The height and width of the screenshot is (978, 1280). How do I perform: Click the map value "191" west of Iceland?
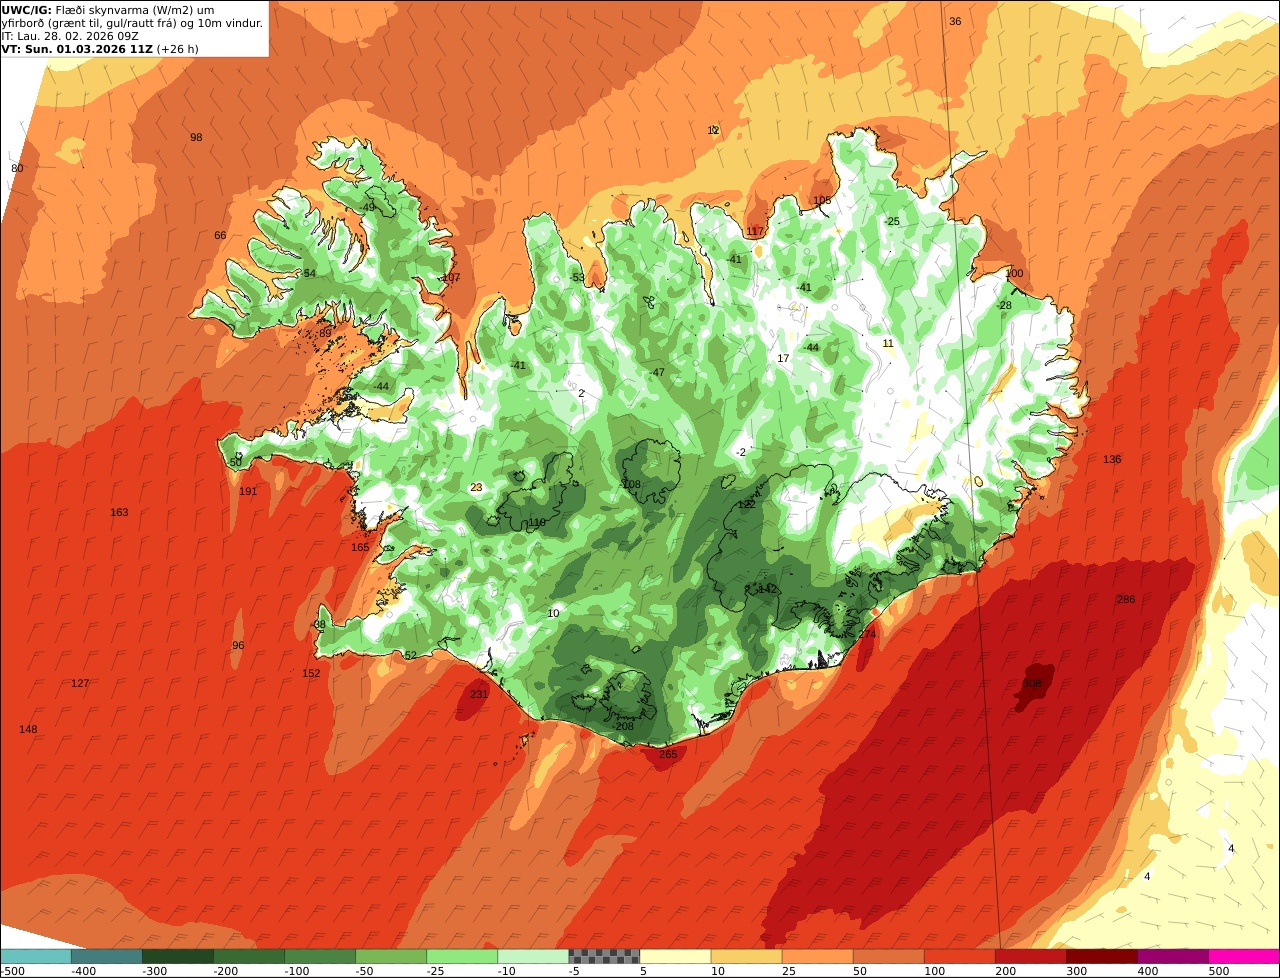click(248, 492)
